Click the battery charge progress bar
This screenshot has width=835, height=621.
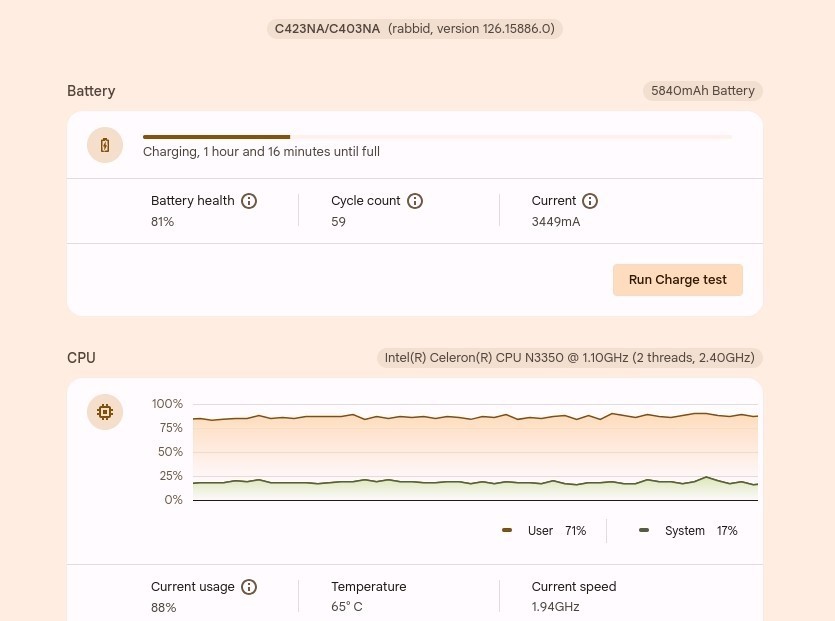point(438,137)
